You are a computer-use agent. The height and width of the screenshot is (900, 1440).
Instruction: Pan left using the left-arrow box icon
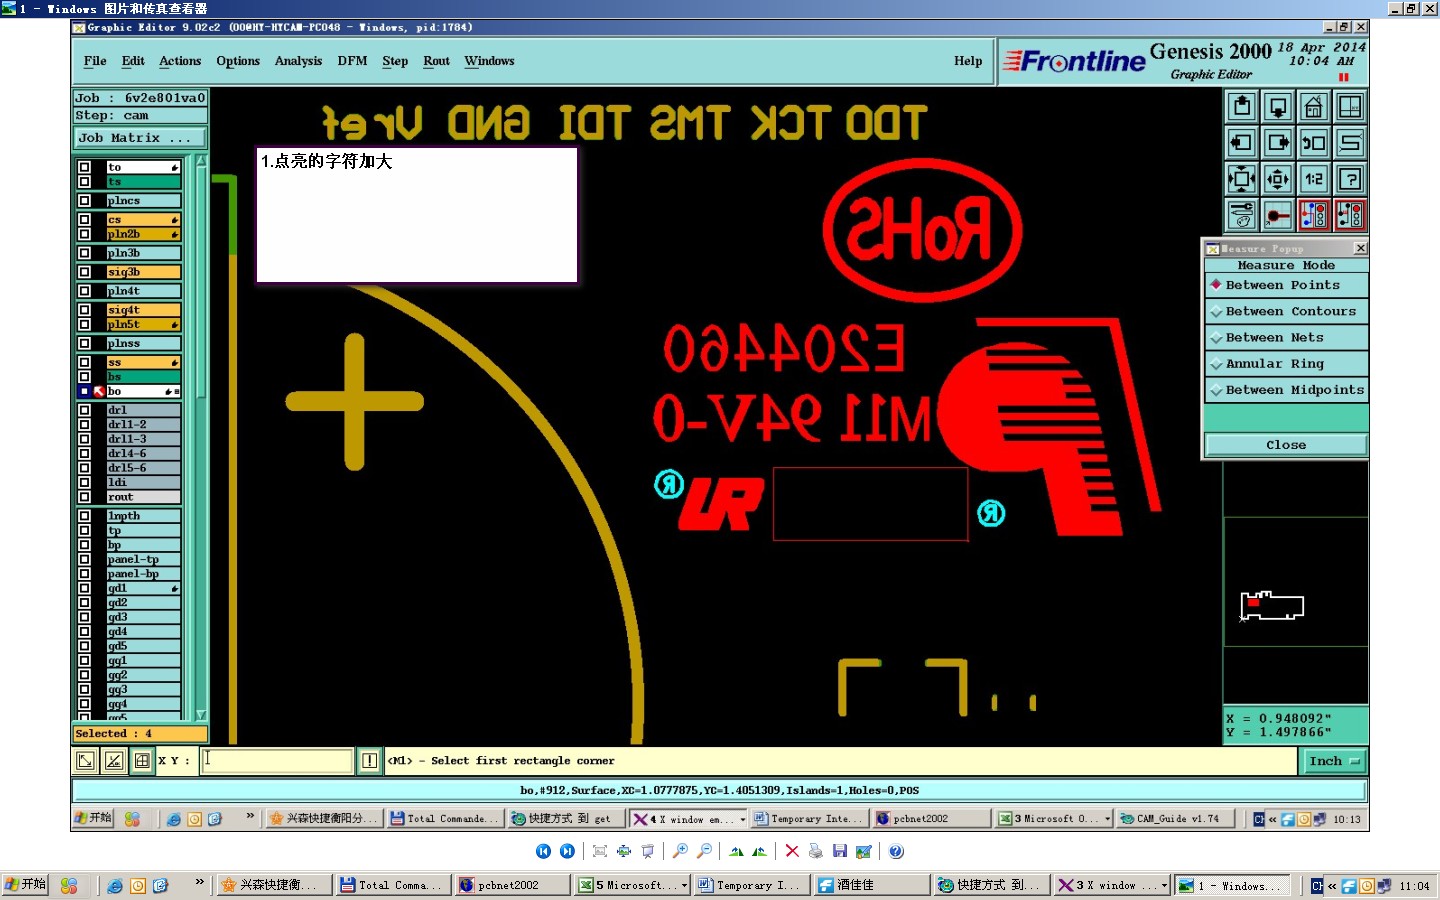pos(1242,143)
